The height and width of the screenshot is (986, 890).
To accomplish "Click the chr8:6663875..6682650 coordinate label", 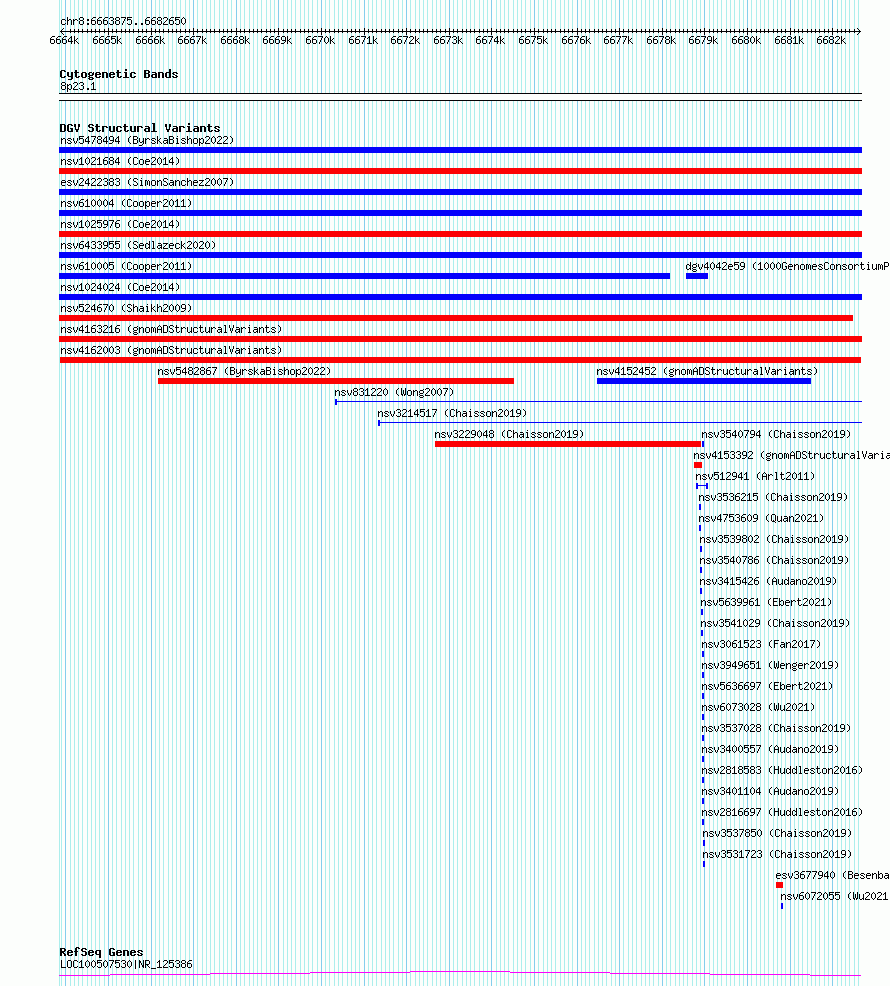I will point(123,21).
